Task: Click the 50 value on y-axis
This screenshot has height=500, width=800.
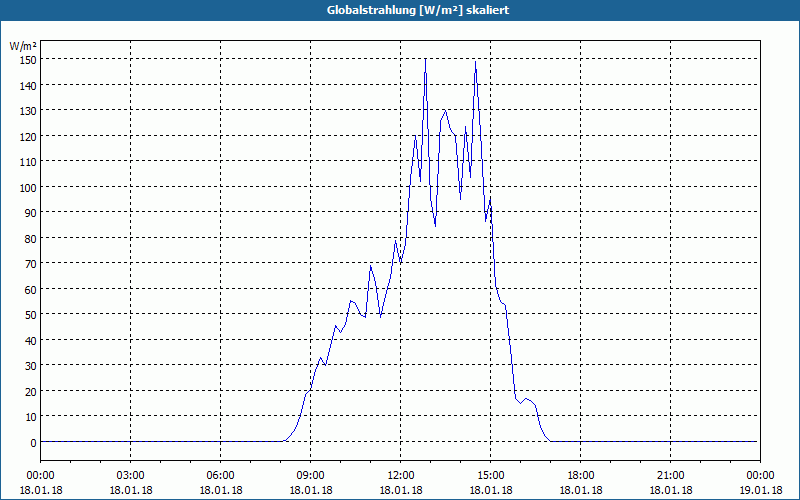Action: 32,315
